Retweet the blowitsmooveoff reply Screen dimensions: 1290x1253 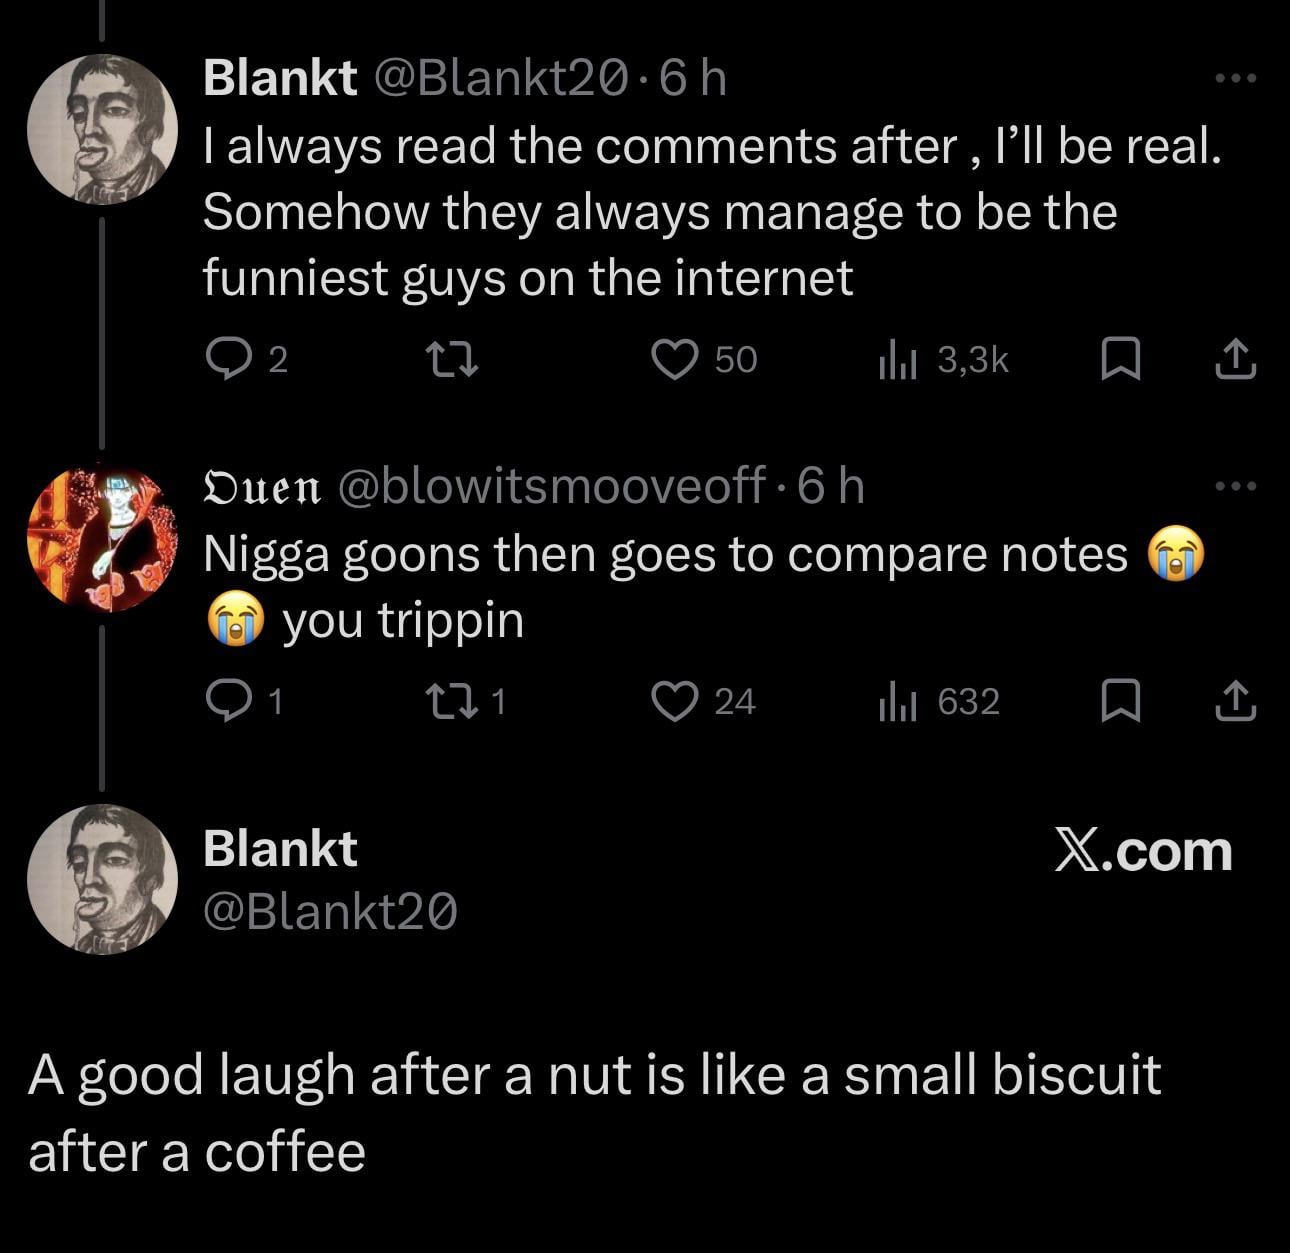(451, 701)
